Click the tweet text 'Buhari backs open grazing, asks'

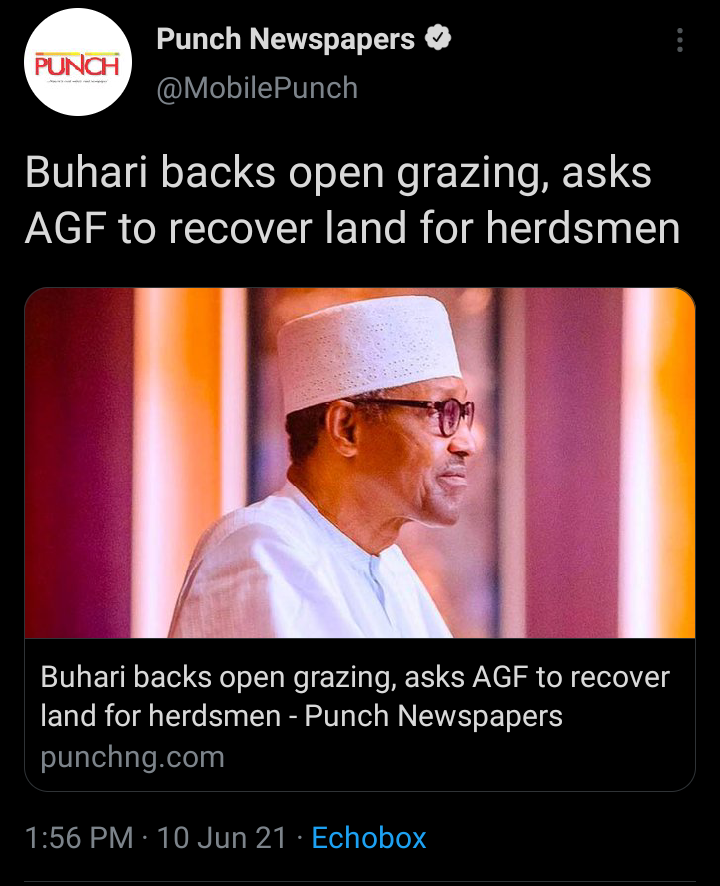[x=338, y=173]
